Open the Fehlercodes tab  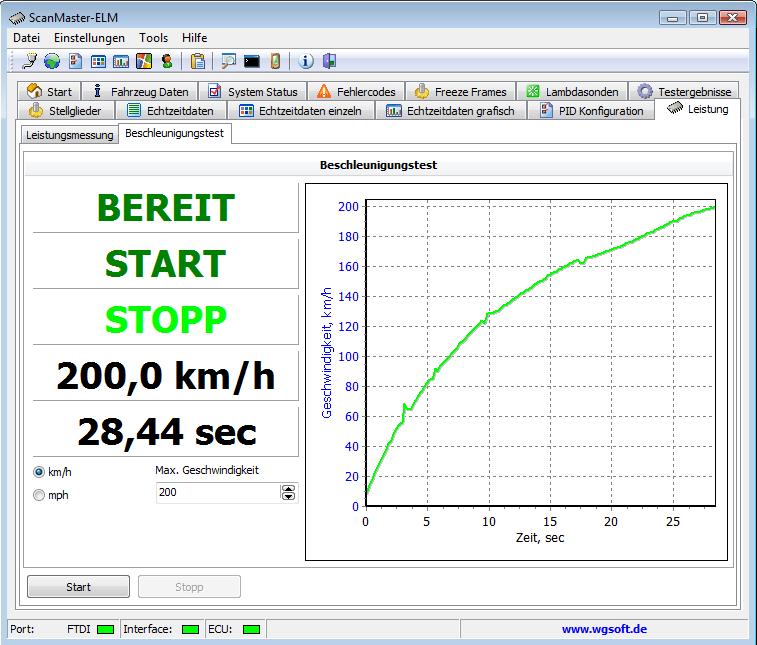tap(355, 91)
